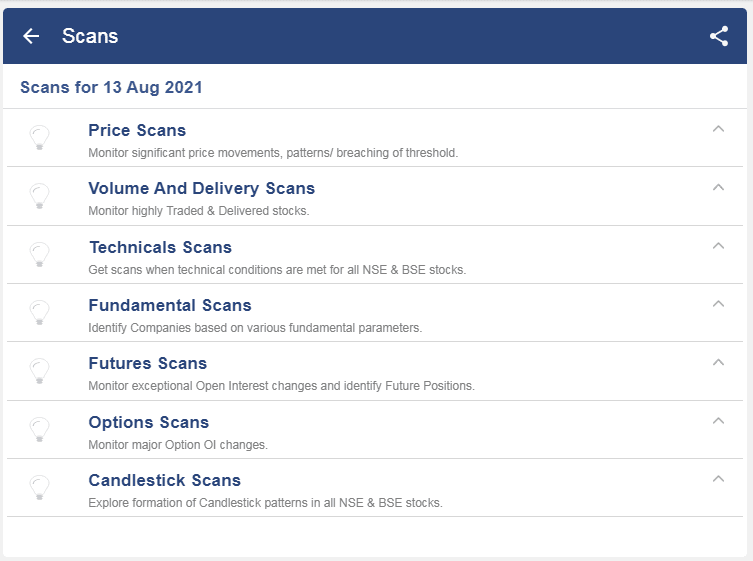
Task: Click 'Monitor significant price movements' description
Action: tap(273, 153)
